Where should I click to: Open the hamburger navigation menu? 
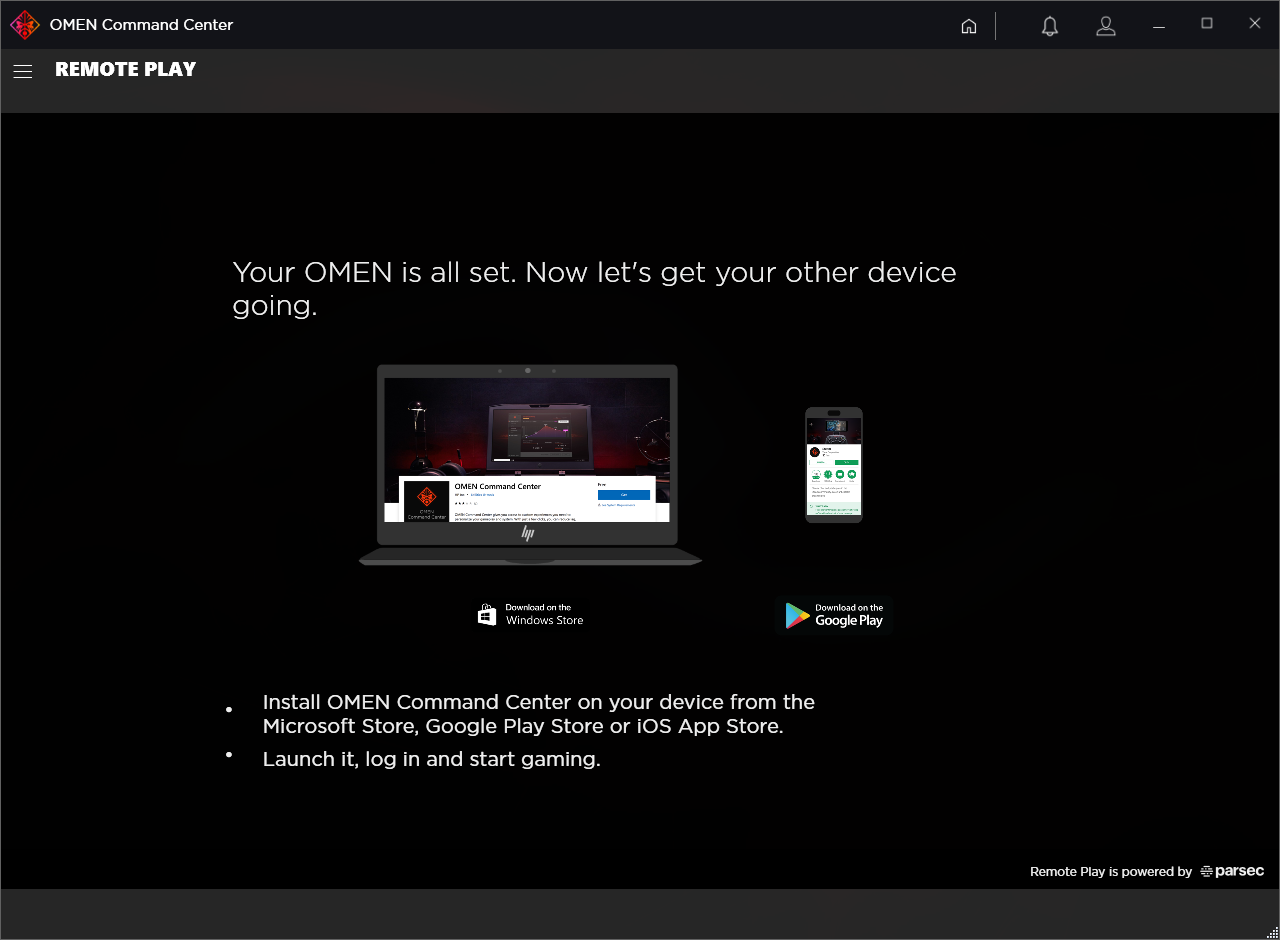[x=23, y=71]
